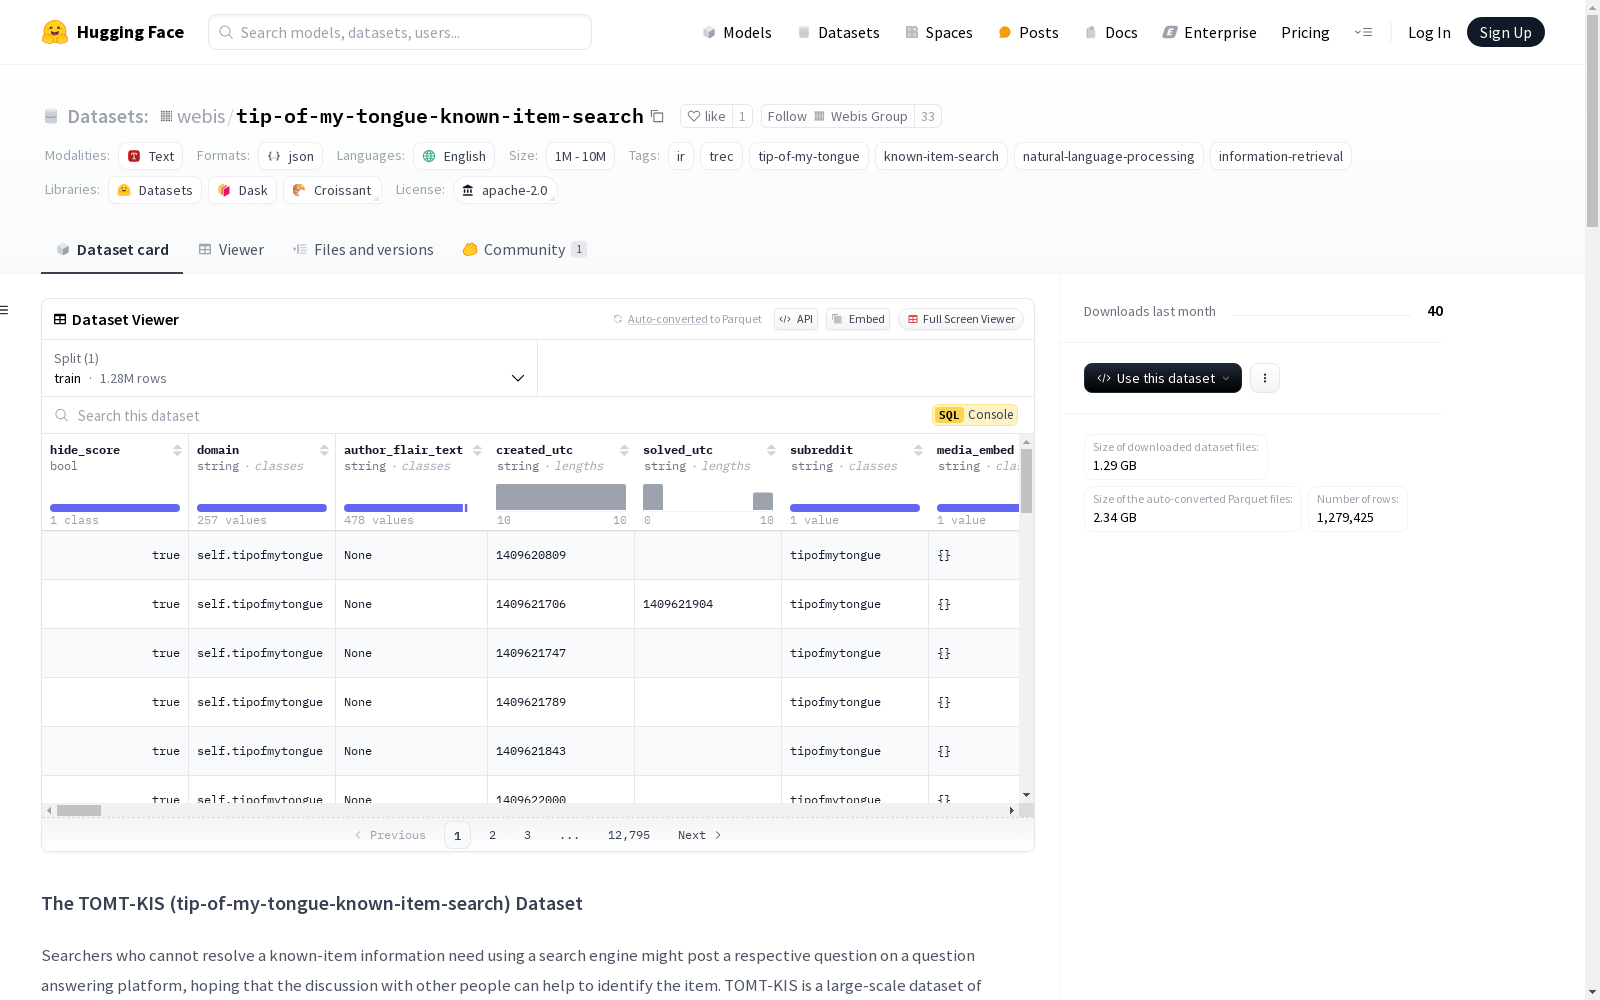Expand the Split train dropdown
Screen dimensions: 1600x1000
[289, 368]
